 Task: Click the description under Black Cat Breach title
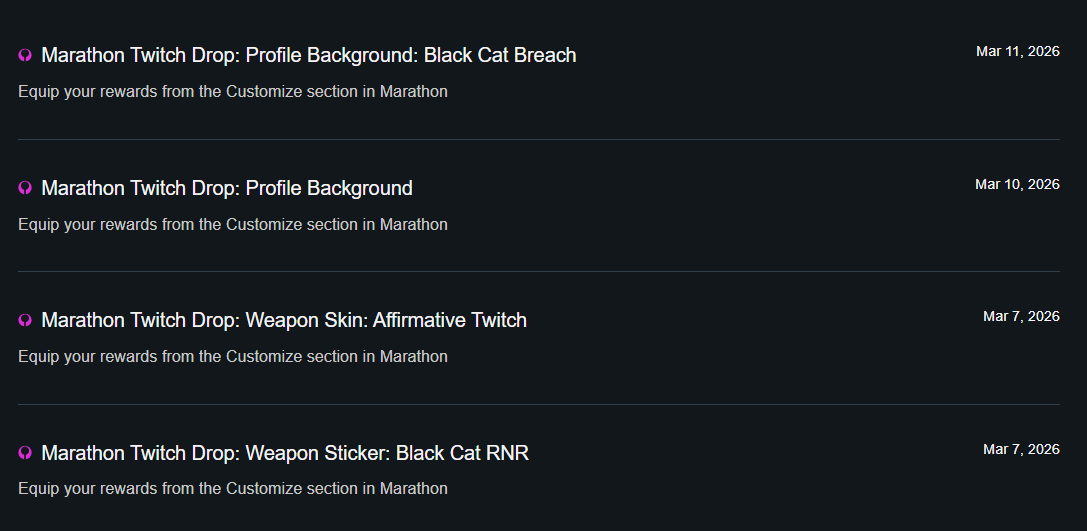pyautogui.click(x=233, y=92)
